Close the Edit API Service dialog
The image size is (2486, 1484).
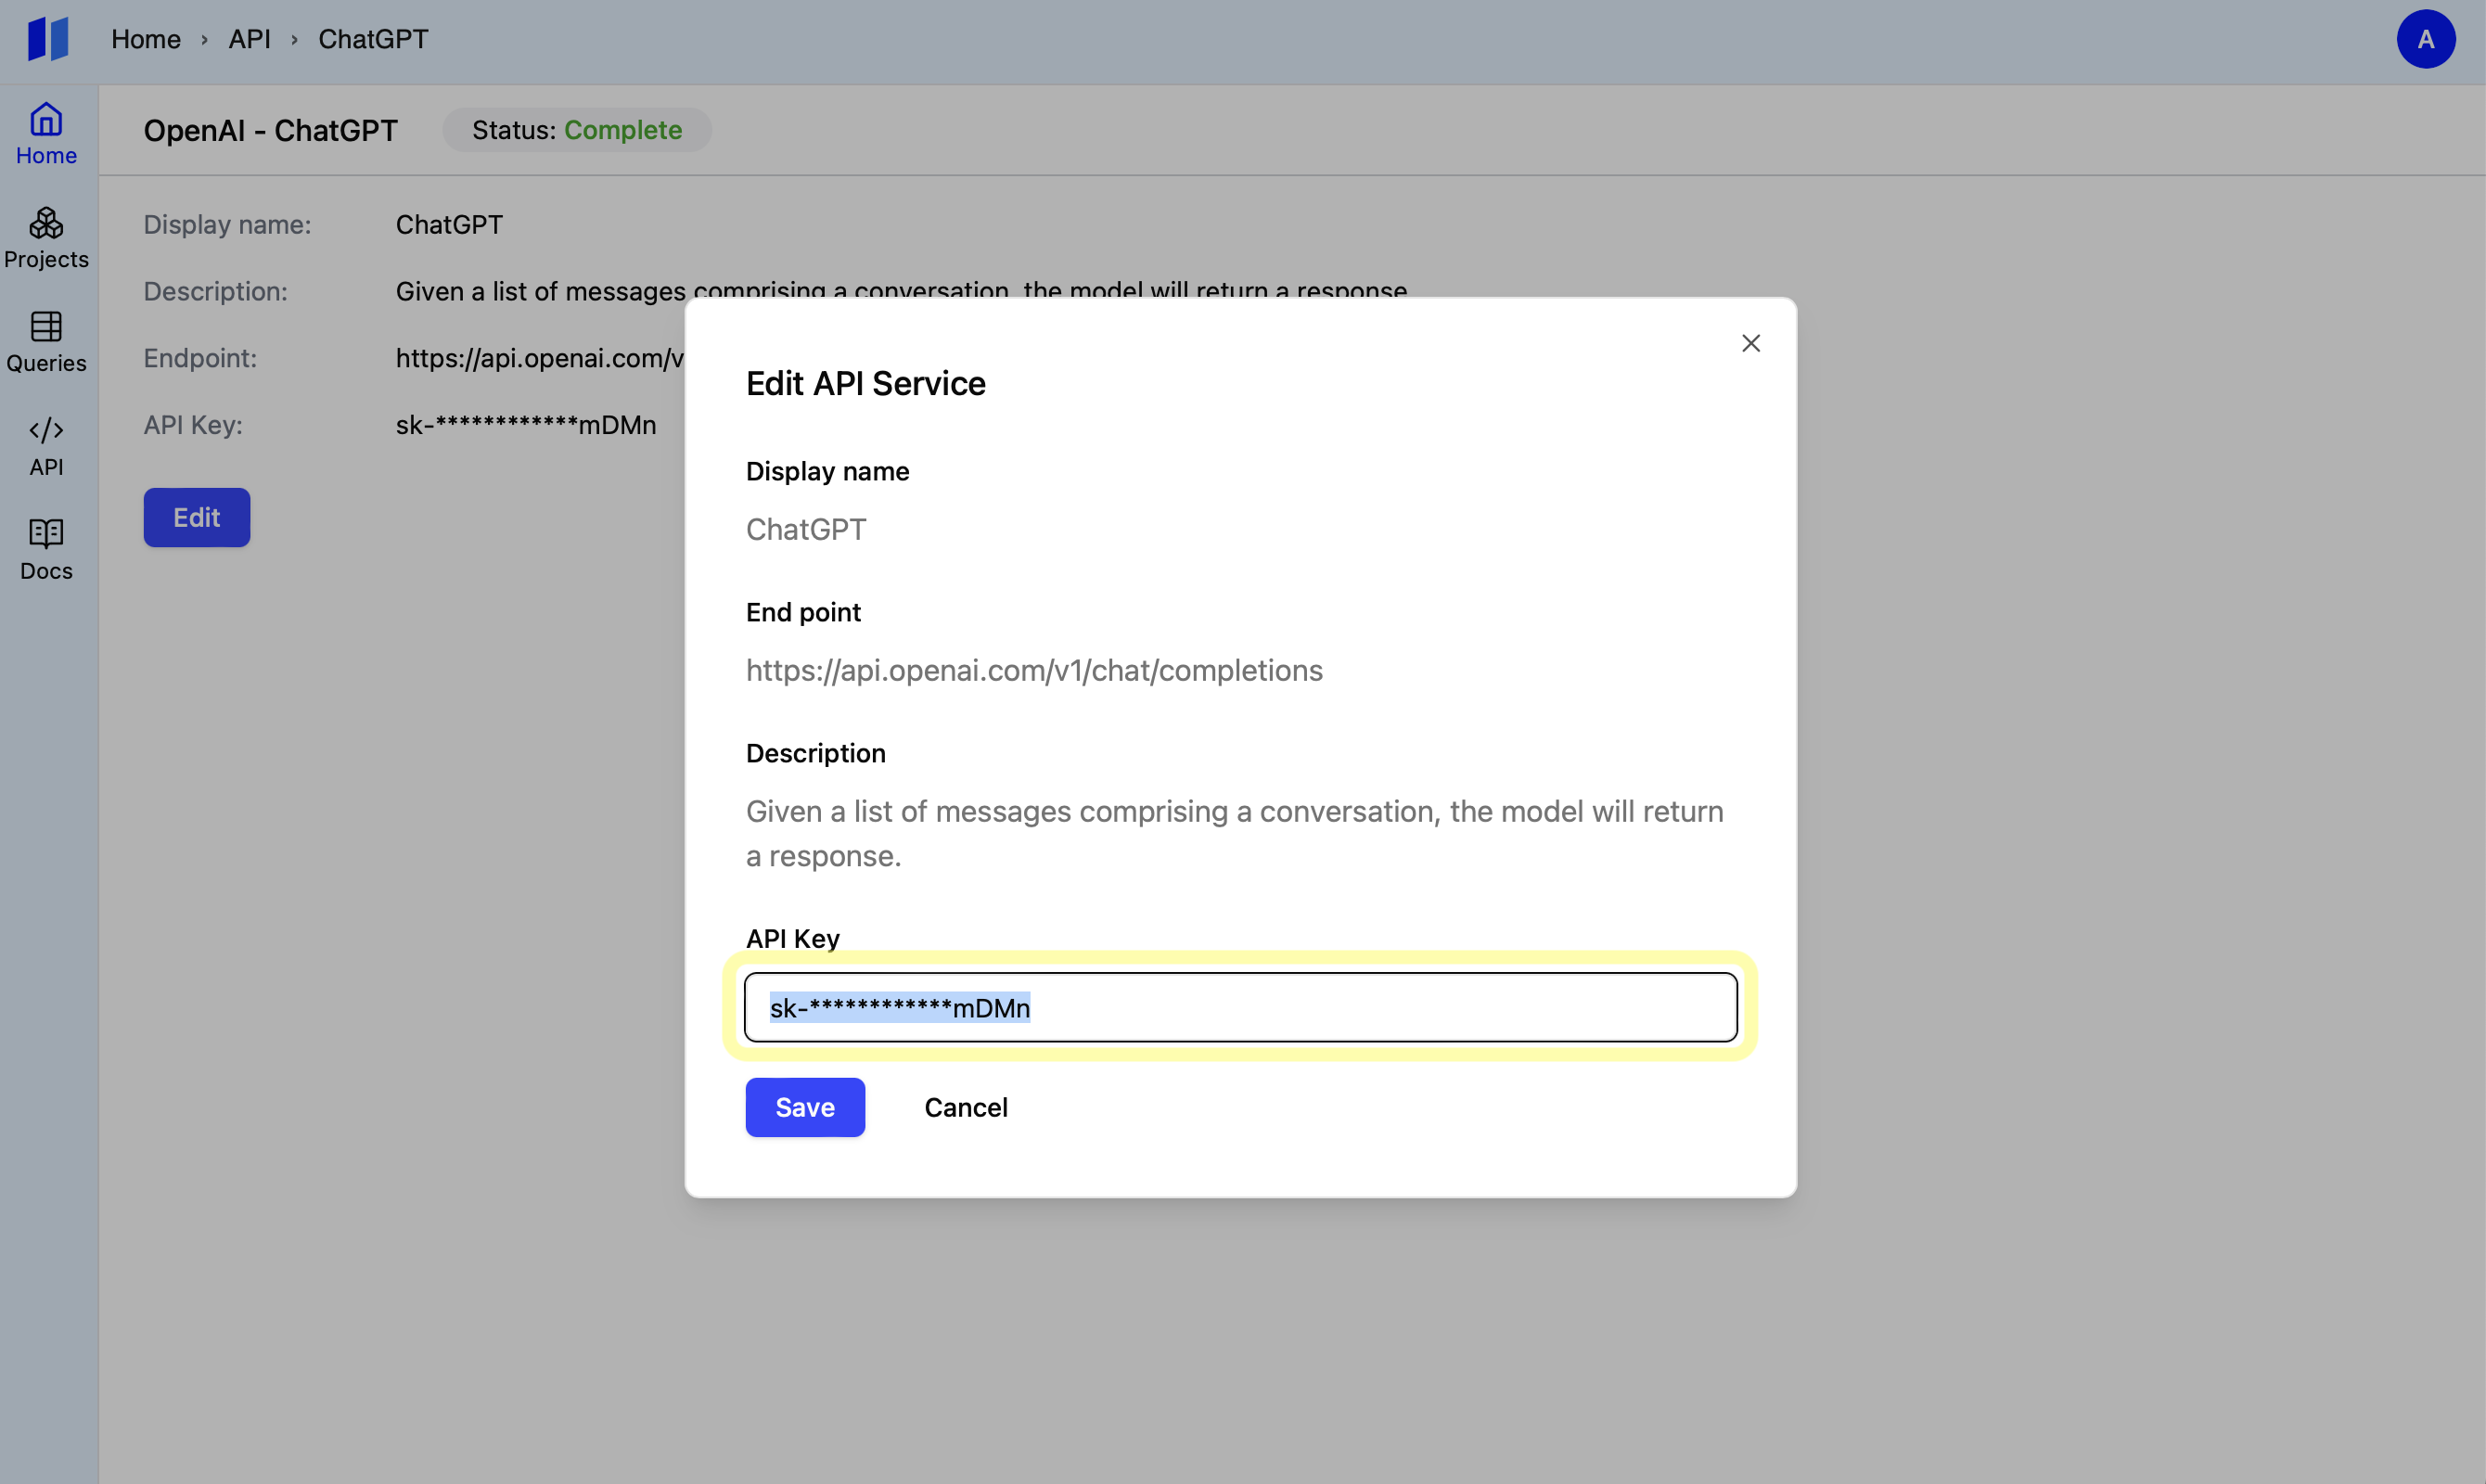pyautogui.click(x=1750, y=343)
